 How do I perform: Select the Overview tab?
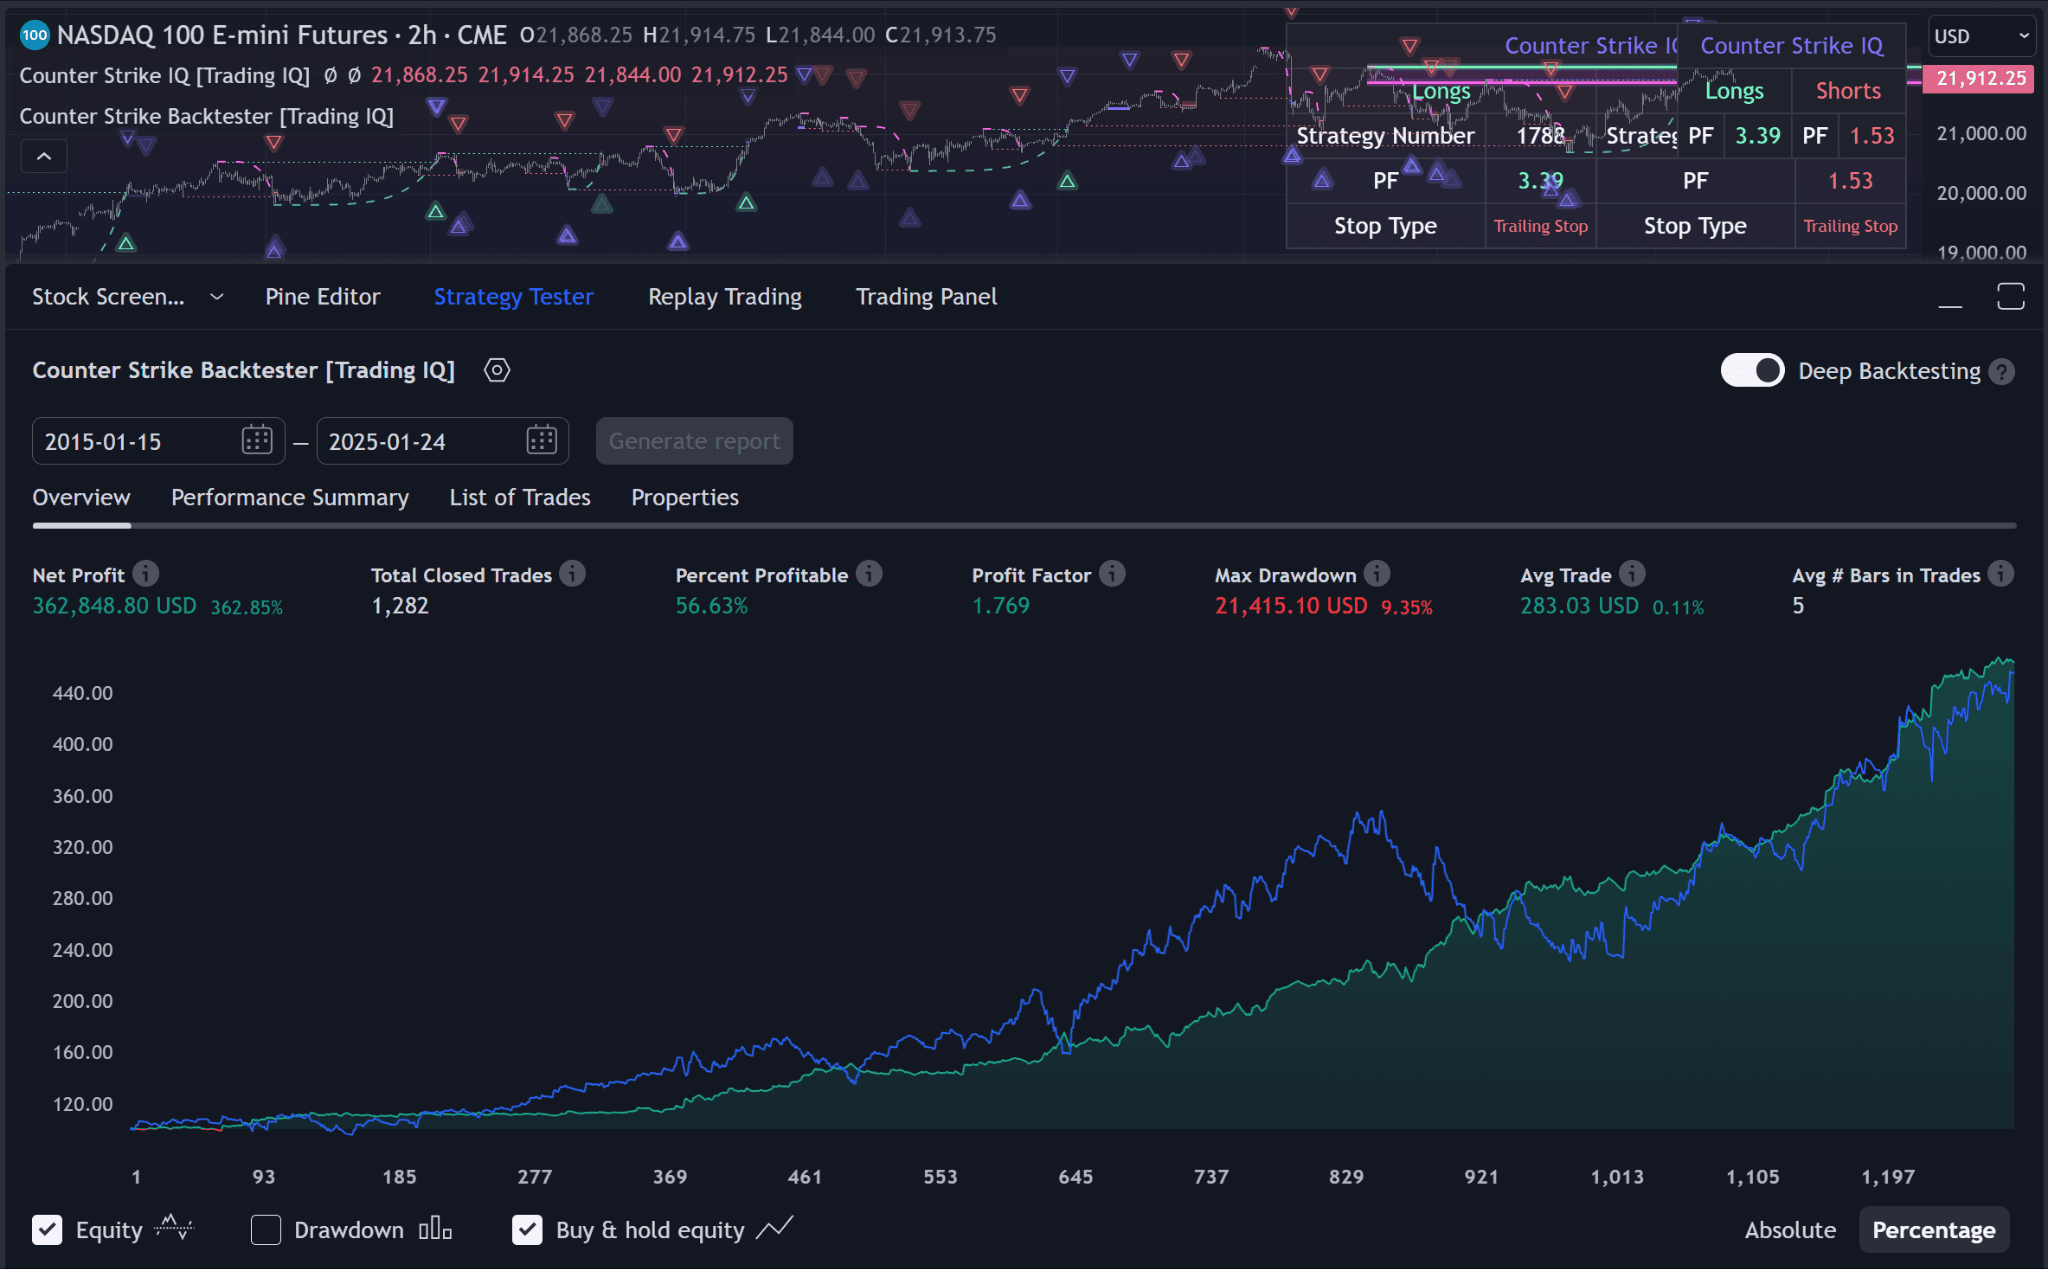pos(81,497)
